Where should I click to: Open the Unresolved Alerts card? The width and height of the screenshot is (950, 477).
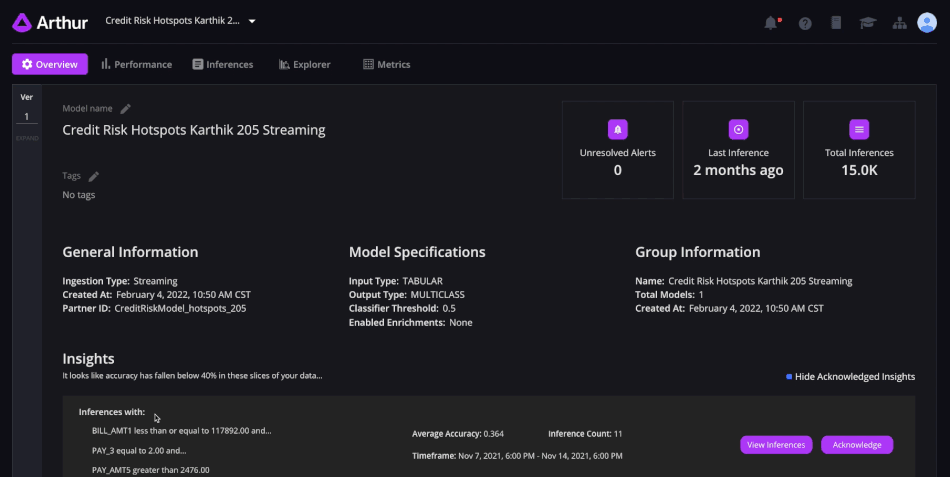pyautogui.click(x=617, y=149)
